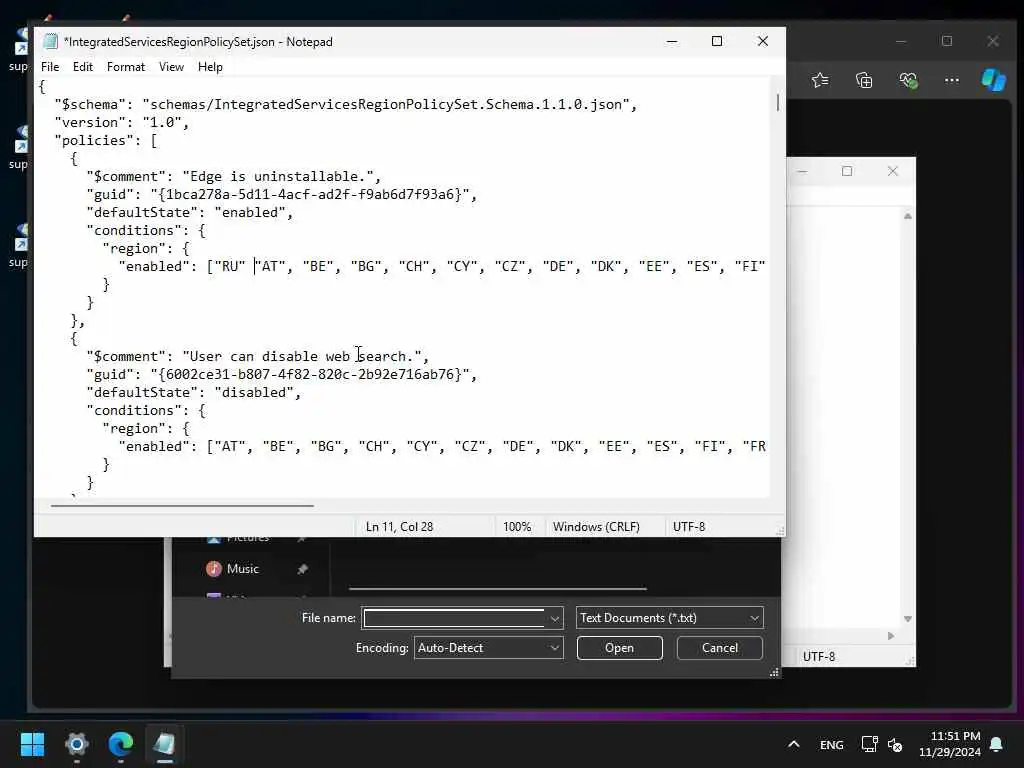Open the Help menu in Notepad

[210, 67]
